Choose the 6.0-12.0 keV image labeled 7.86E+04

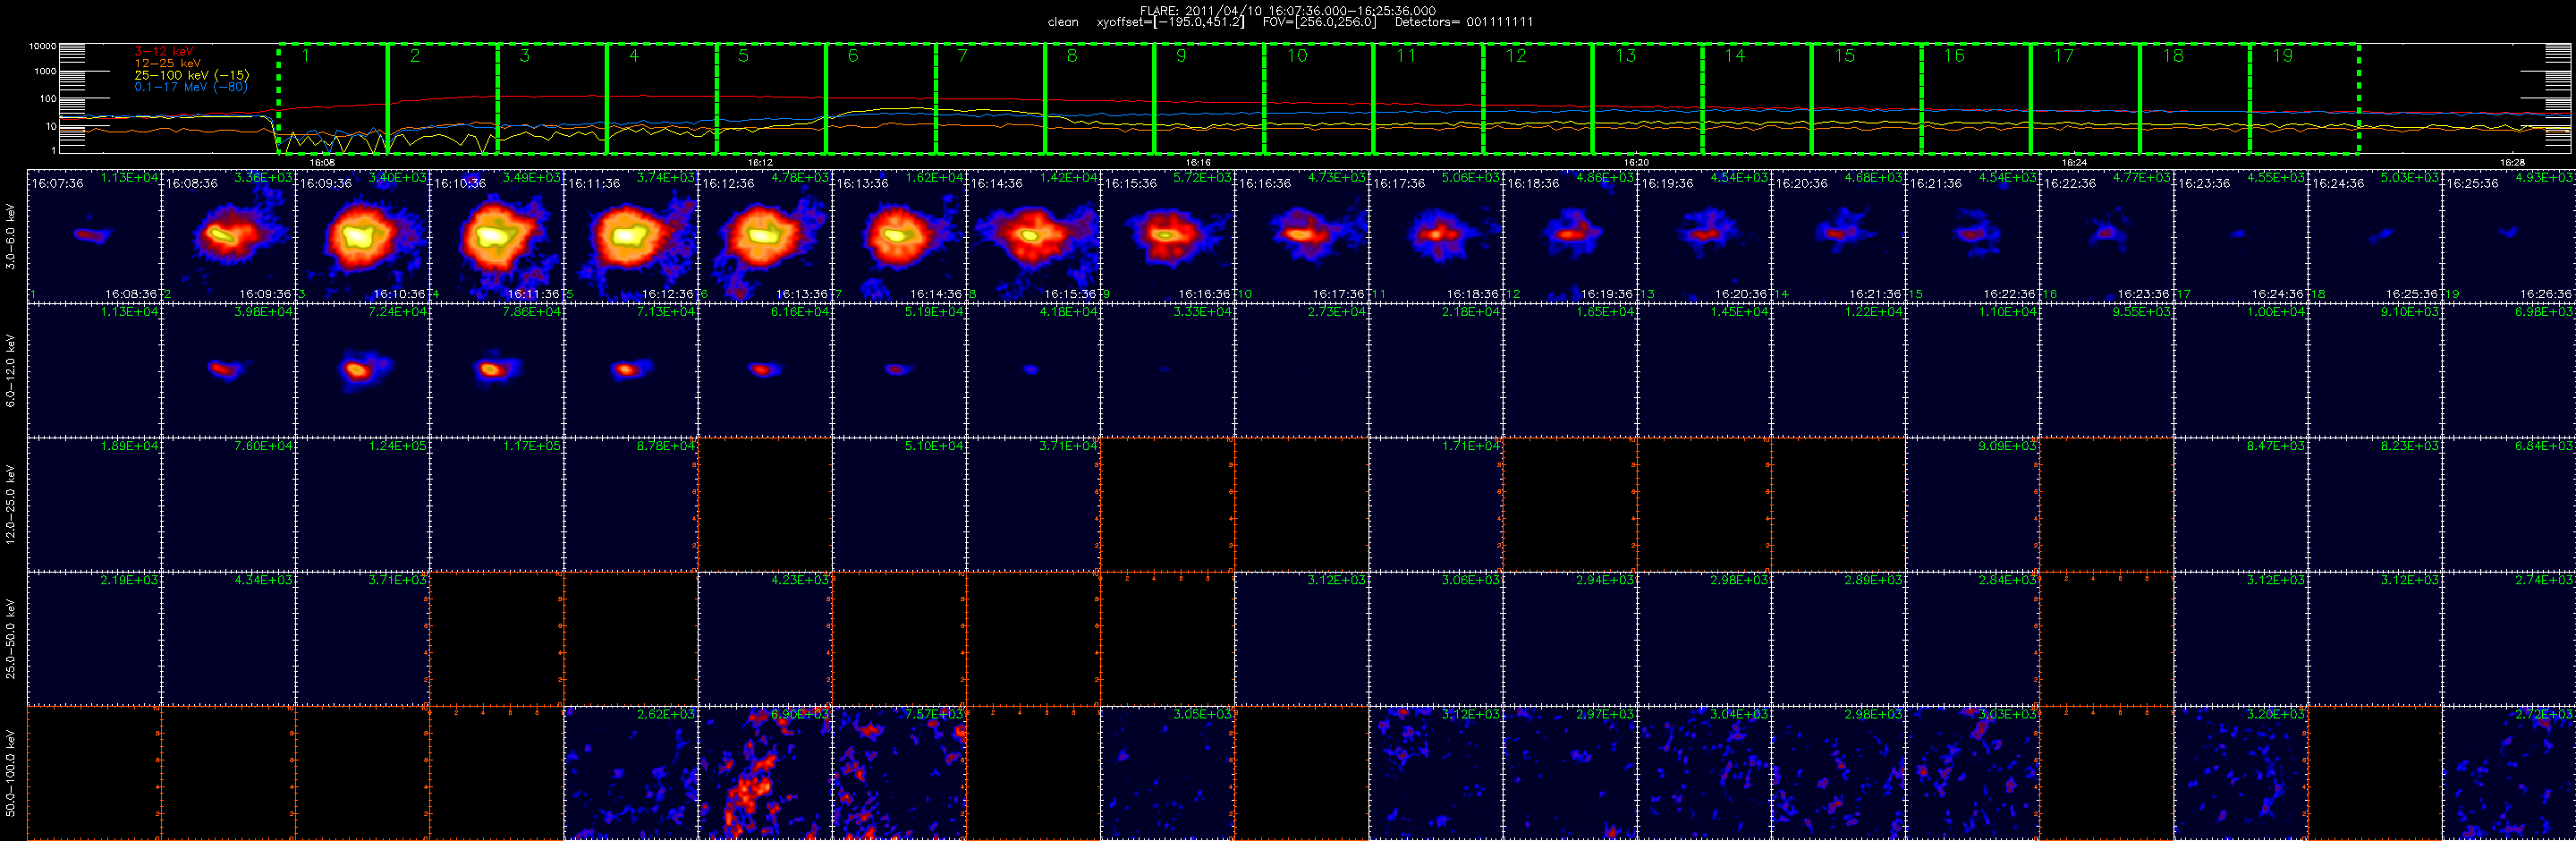click(x=497, y=370)
